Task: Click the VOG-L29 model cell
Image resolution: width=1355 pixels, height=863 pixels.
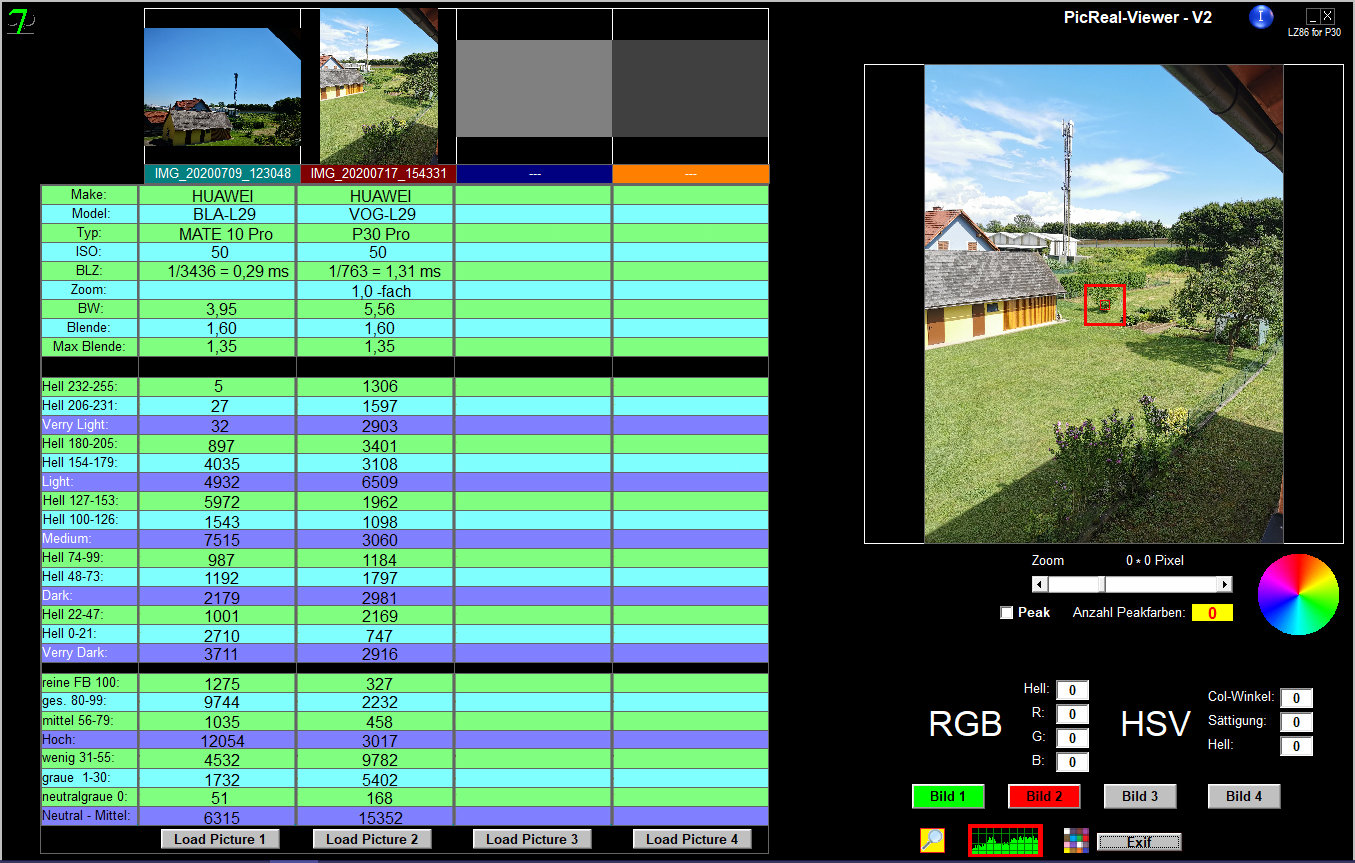Action: coord(375,215)
